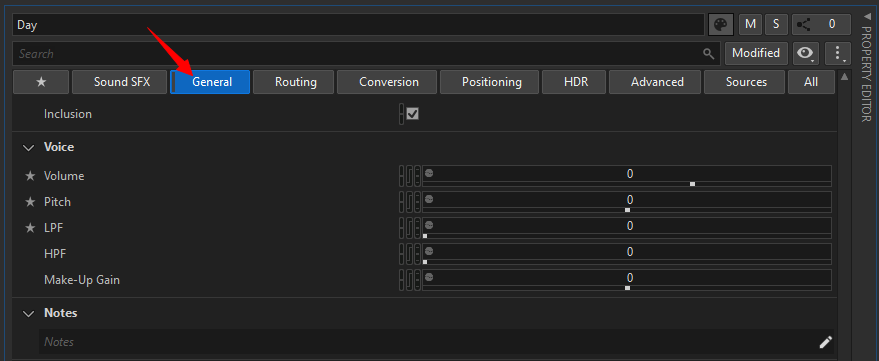Switch to the Routing tab
This screenshot has width=879, height=361.
pos(295,82)
